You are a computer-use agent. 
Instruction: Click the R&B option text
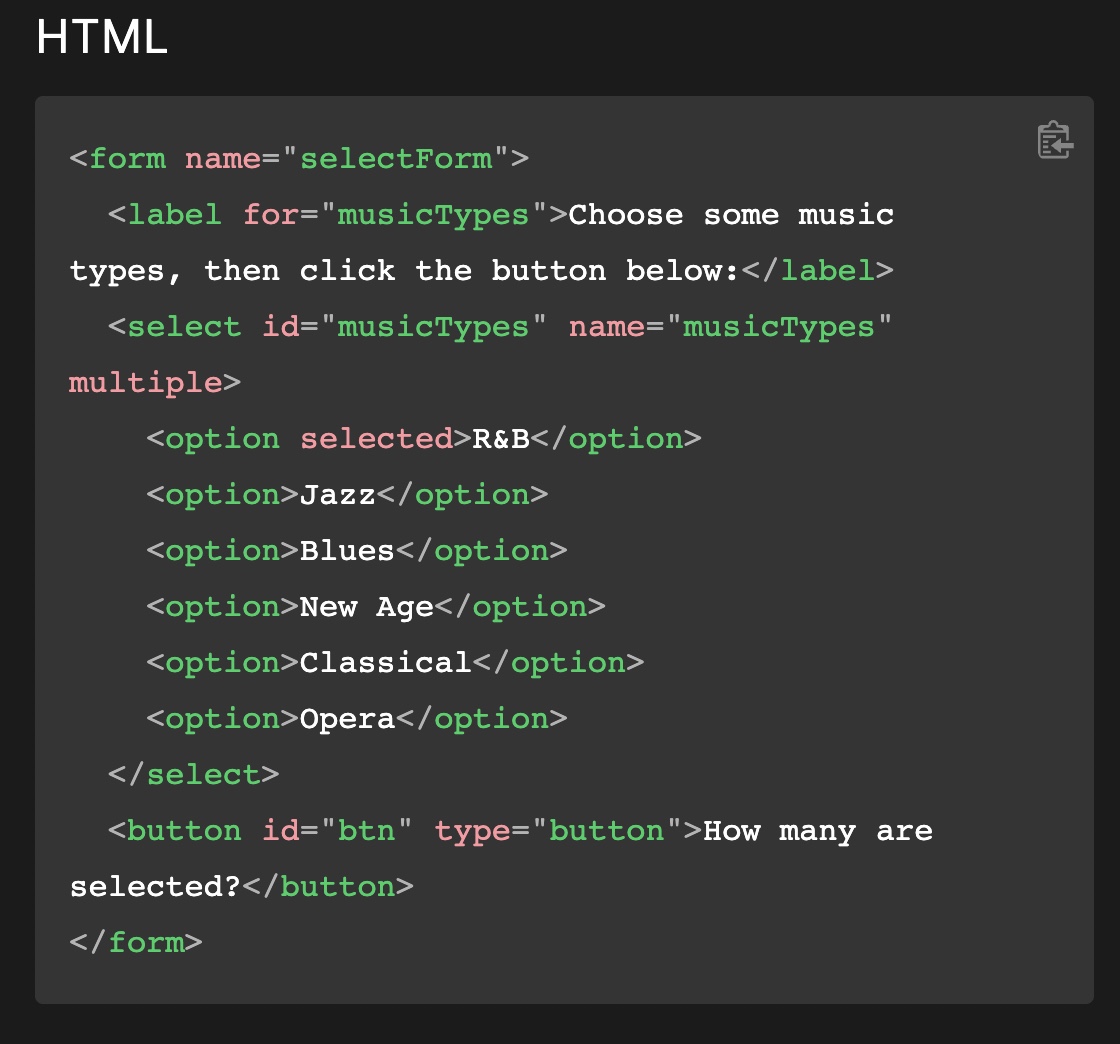click(x=500, y=439)
